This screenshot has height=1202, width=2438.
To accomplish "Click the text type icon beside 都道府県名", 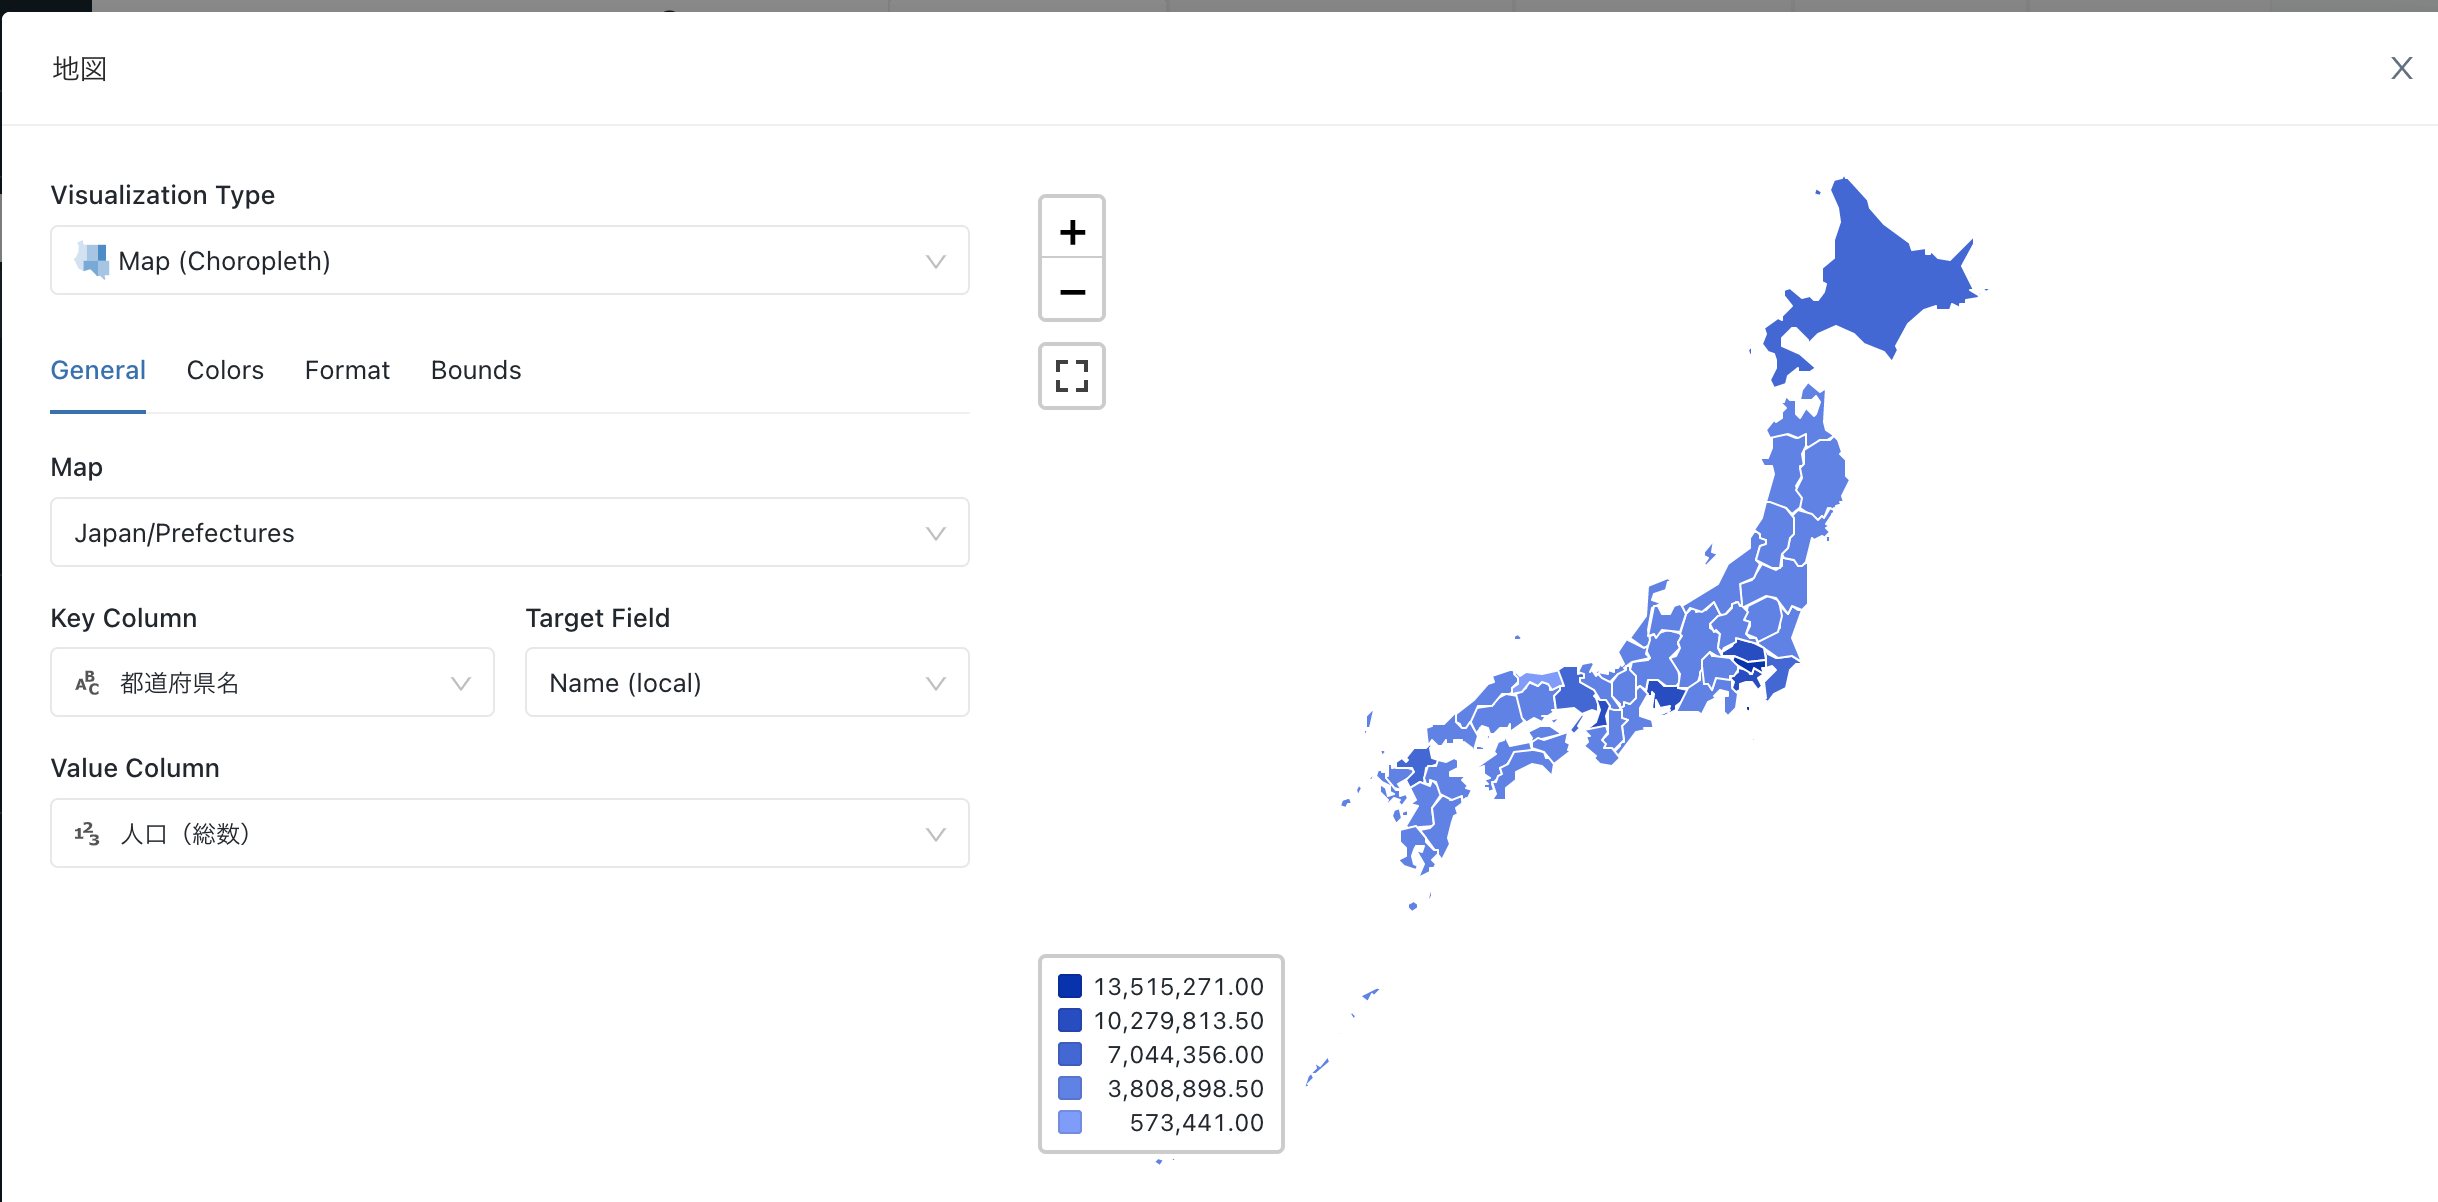I will click(x=87, y=683).
